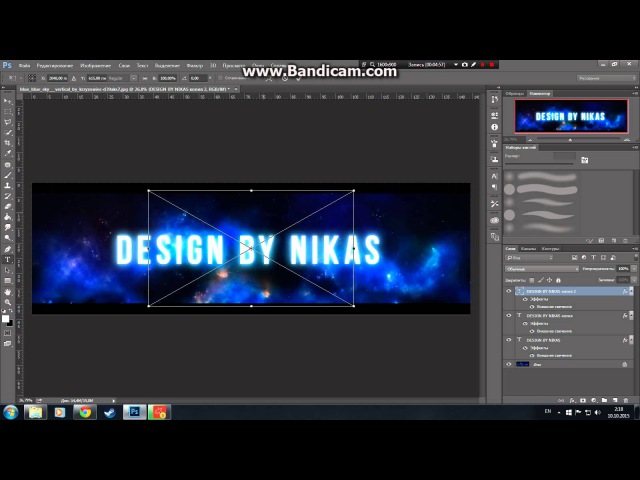Open the Paragraph panel icon
This screenshot has width=640, height=480.
[x=494, y=187]
